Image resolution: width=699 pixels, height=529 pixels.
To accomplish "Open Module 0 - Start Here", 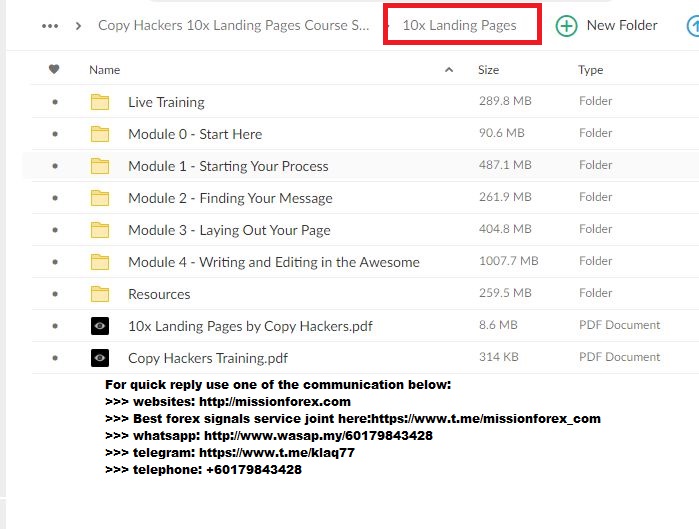I will point(195,134).
